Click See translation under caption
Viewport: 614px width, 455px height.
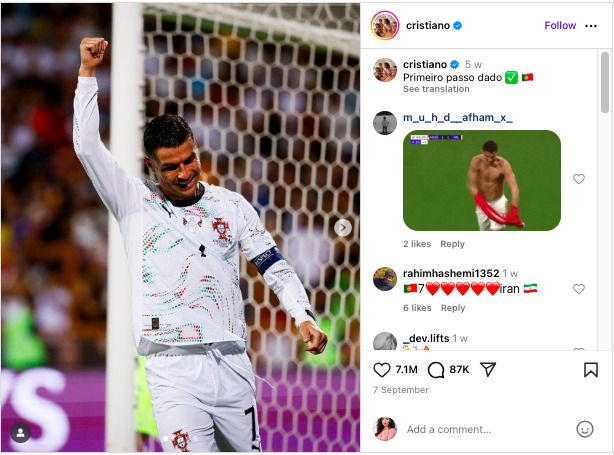point(436,89)
